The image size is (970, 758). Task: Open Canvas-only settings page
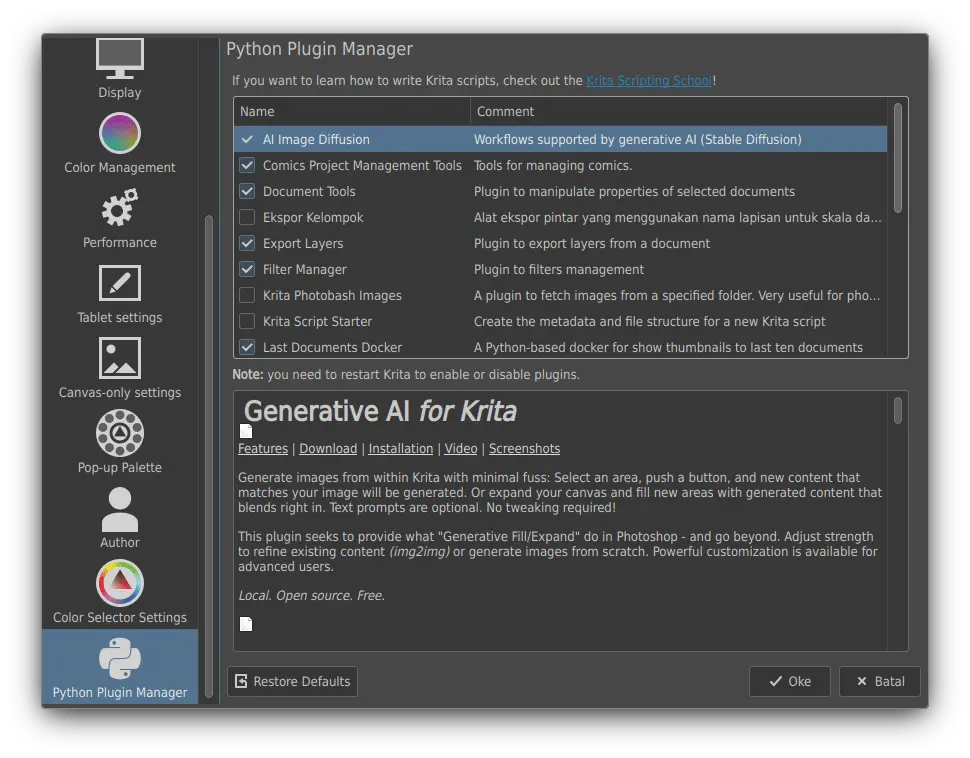119,369
